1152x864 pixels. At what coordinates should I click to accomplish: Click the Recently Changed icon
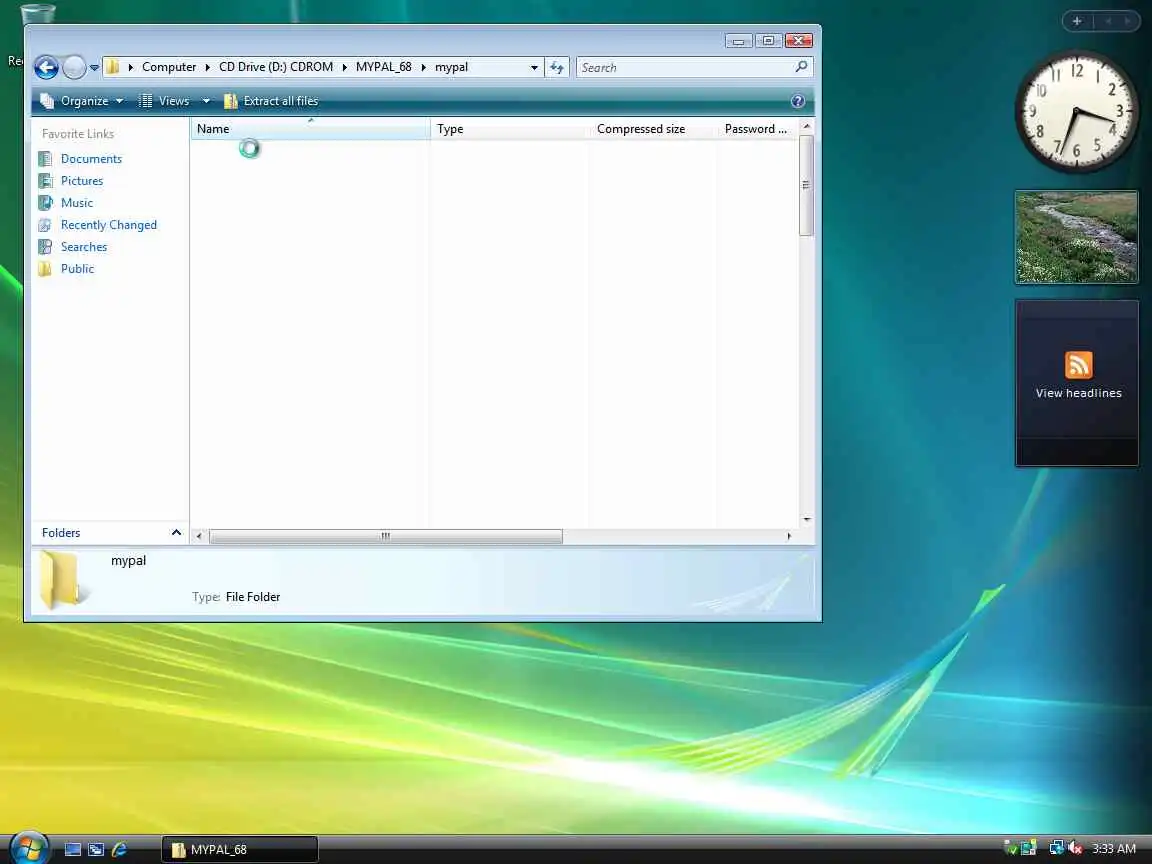46,225
